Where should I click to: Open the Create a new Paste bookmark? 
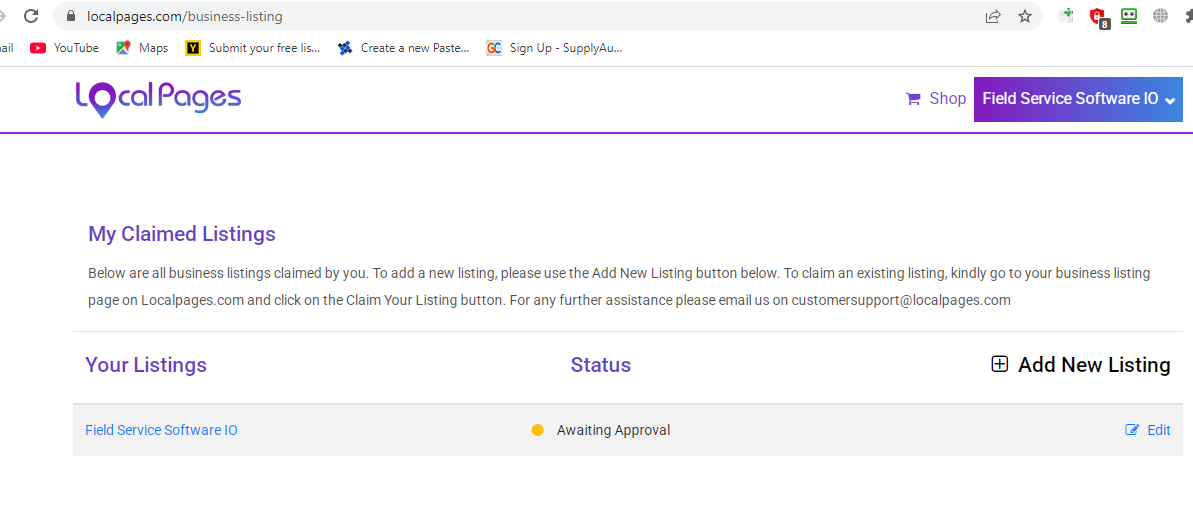tap(404, 48)
